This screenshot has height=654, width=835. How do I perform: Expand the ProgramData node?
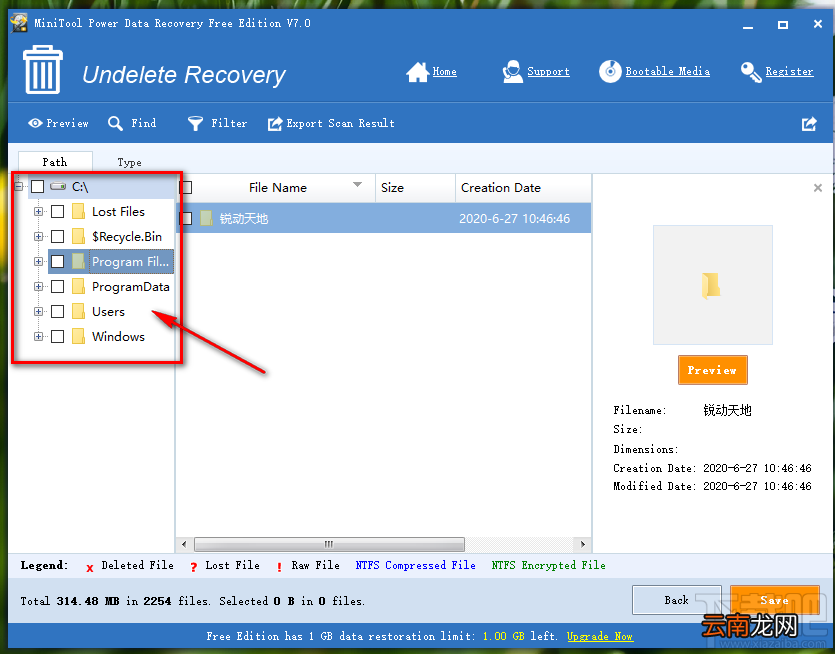[38, 287]
